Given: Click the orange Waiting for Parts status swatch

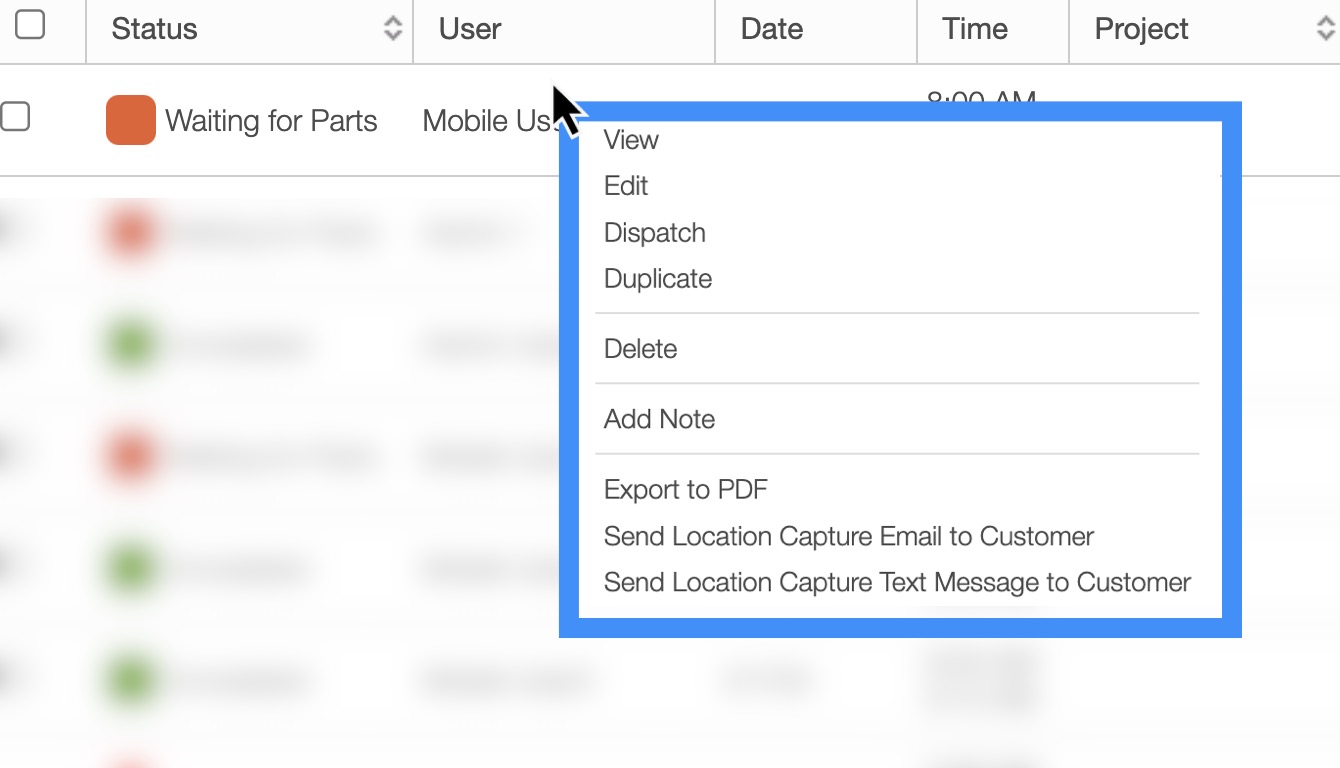Looking at the screenshot, I should pyautogui.click(x=131, y=120).
